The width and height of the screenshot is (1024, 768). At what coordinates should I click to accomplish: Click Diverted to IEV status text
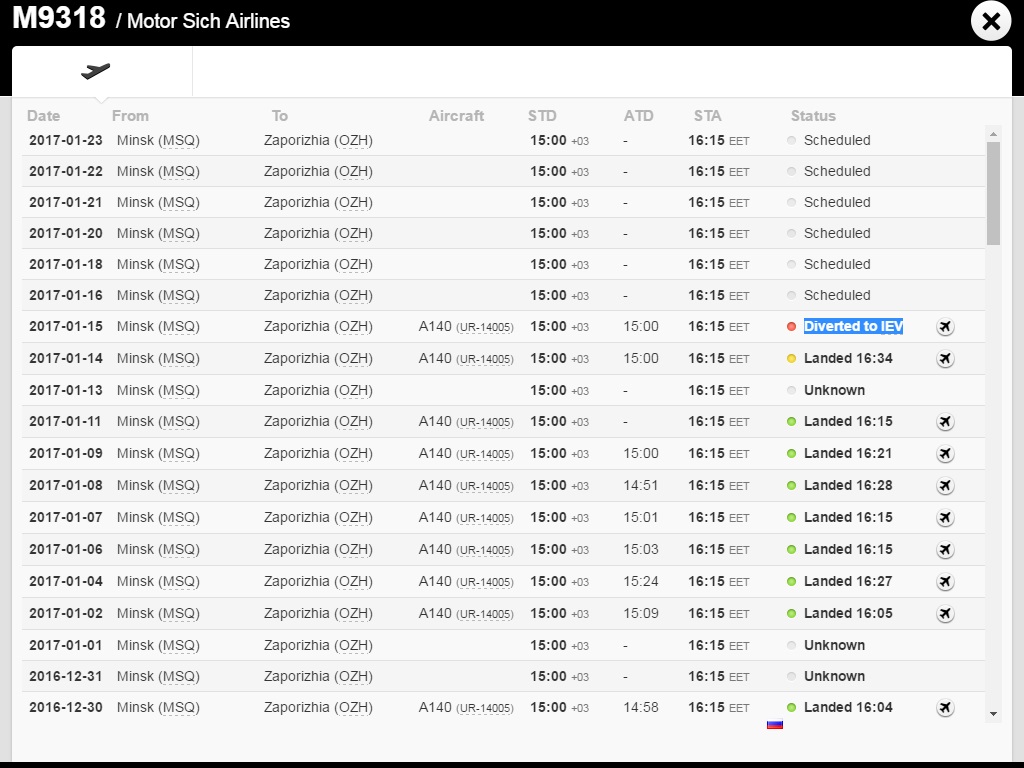(x=853, y=326)
